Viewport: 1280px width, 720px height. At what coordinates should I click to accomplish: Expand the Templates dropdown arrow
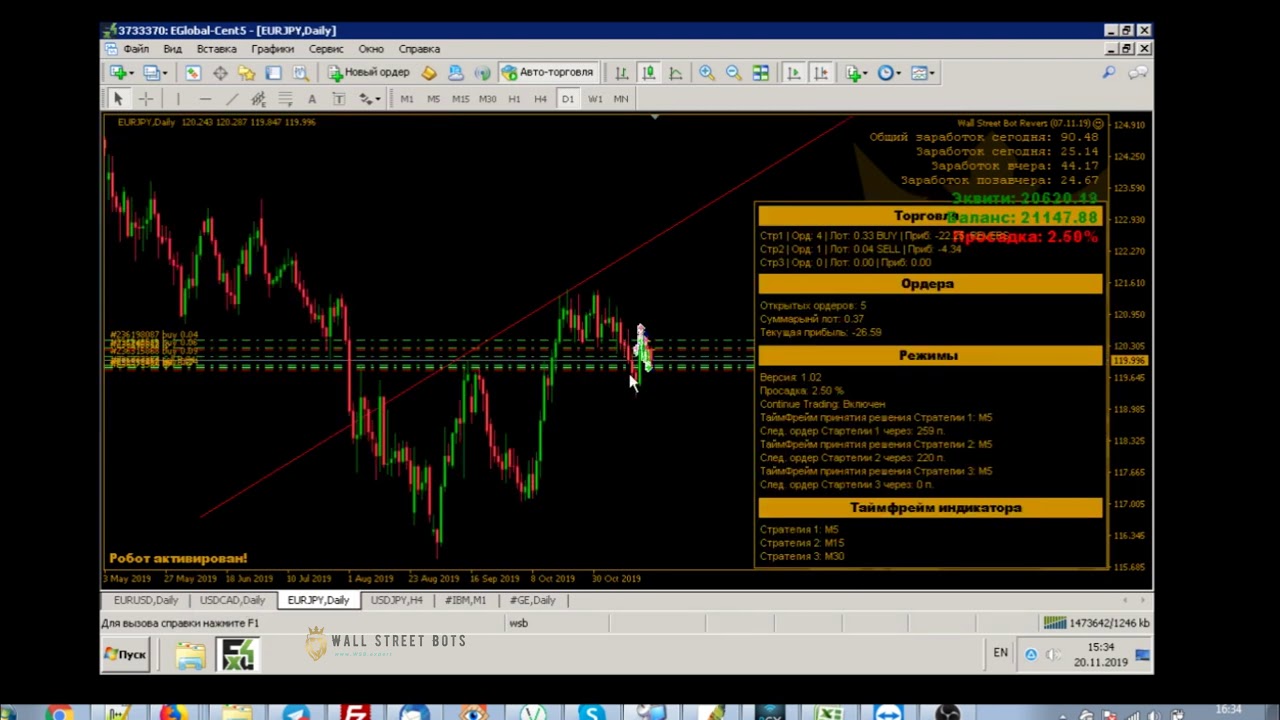click(x=932, y=72)
